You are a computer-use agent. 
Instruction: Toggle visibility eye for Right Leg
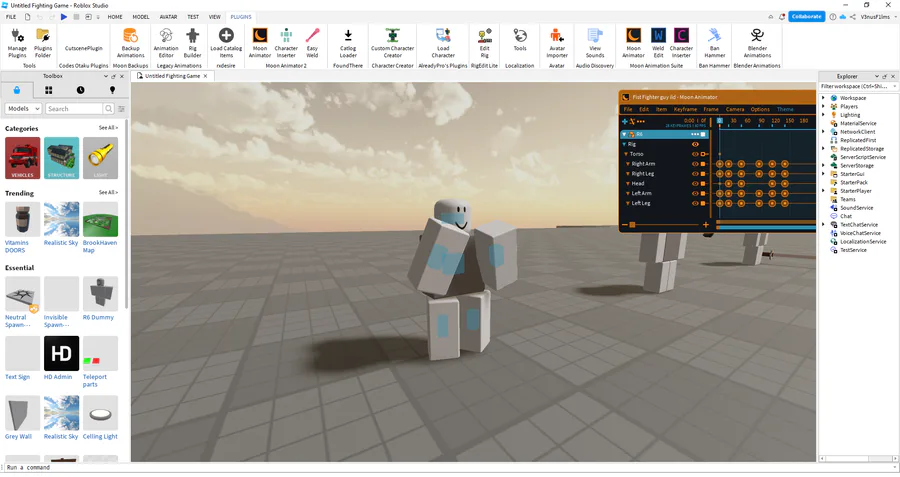pyautogui.click(x=695, y=173)
